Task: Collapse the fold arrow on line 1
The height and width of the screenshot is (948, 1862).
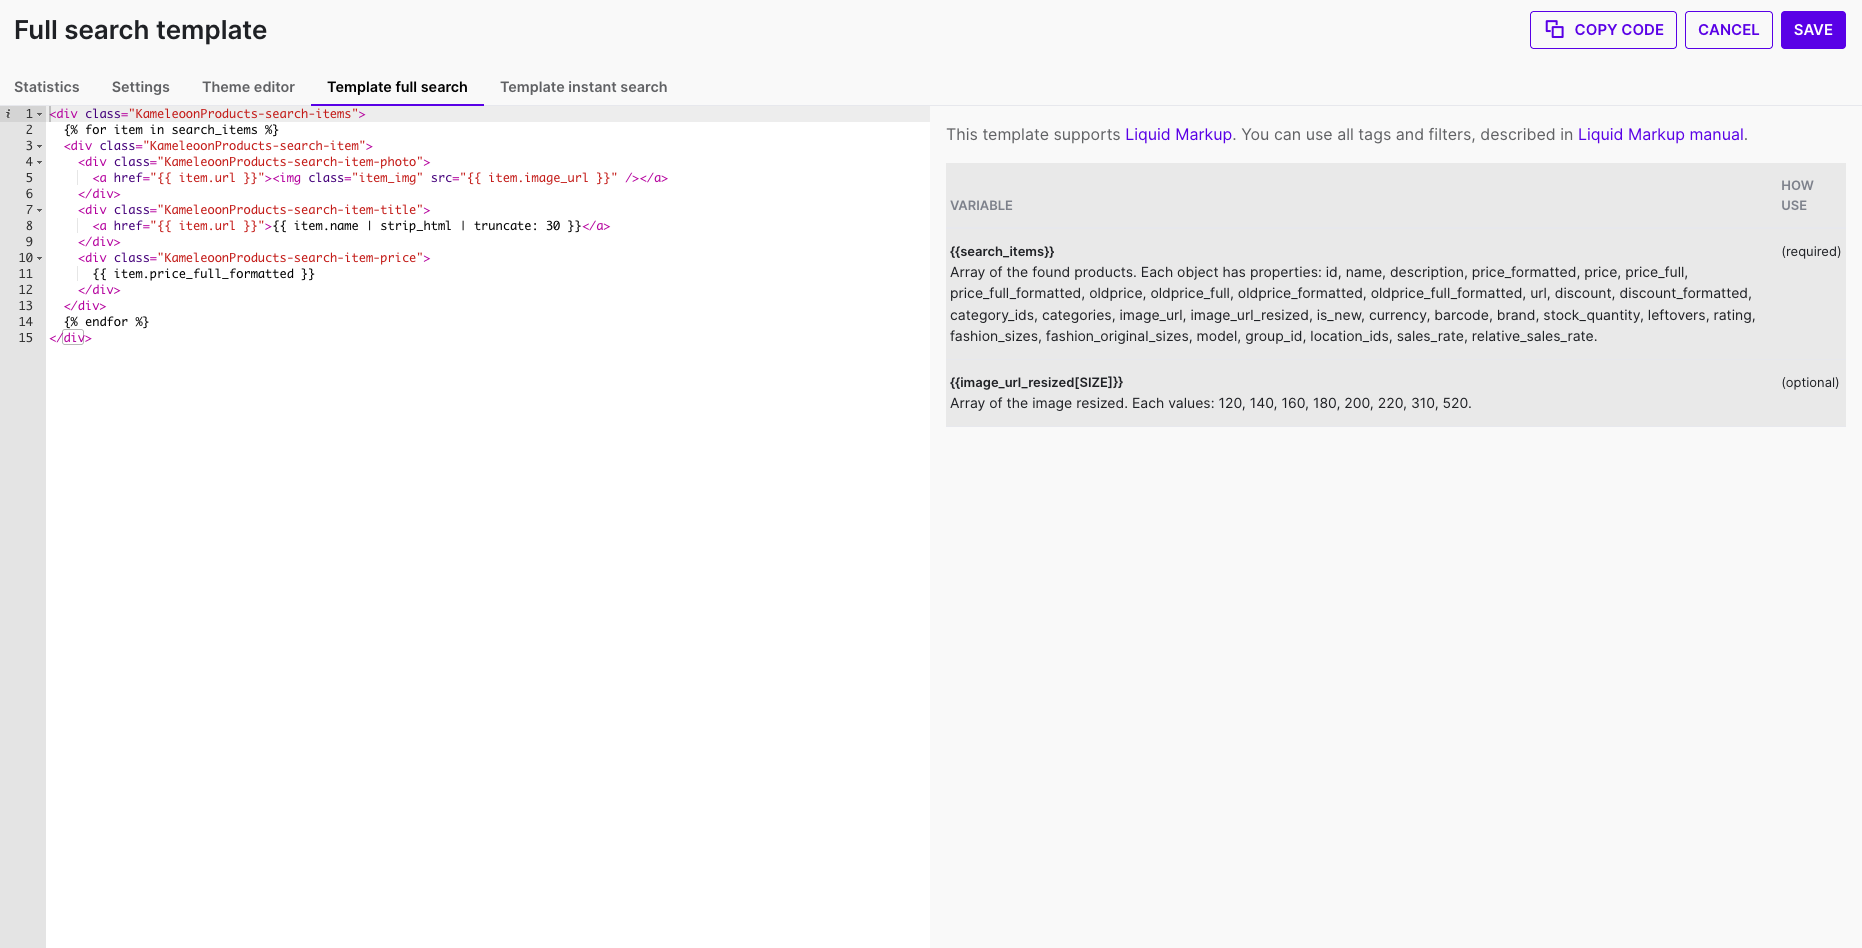Action: (x=40, y=114)
